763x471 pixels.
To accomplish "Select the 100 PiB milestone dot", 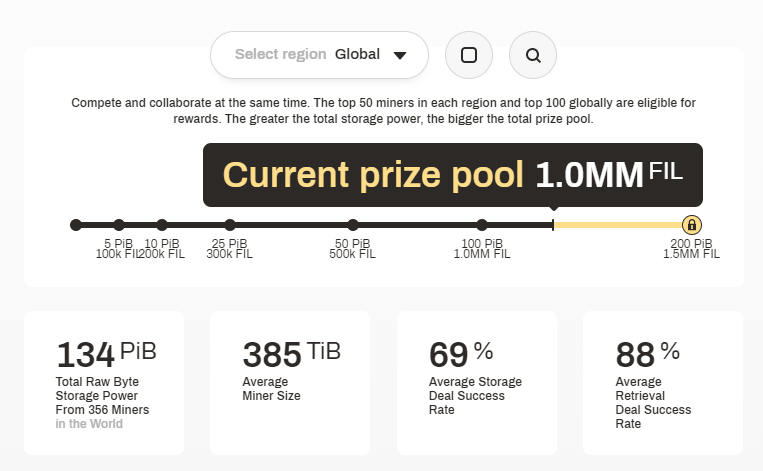I will [x=482, y=225].
